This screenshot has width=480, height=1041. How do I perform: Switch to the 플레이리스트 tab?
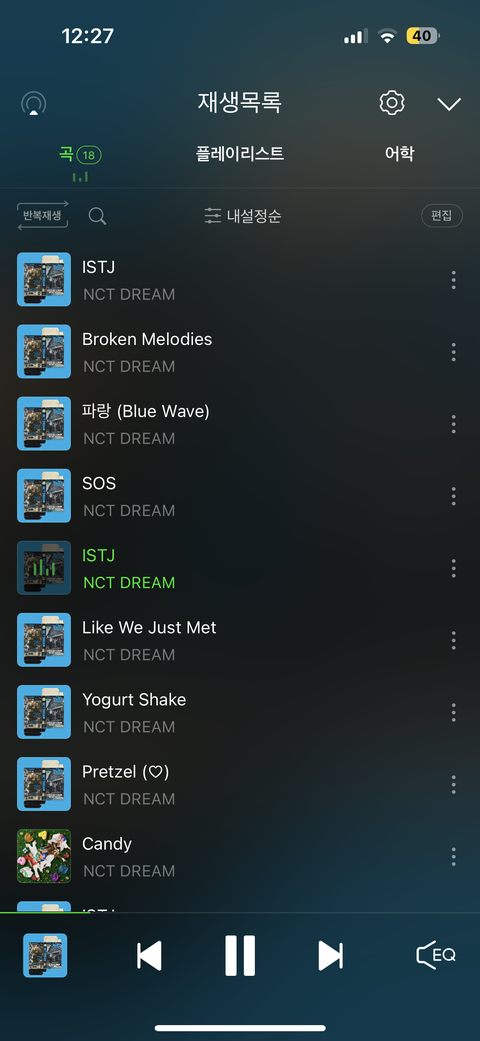240,154
